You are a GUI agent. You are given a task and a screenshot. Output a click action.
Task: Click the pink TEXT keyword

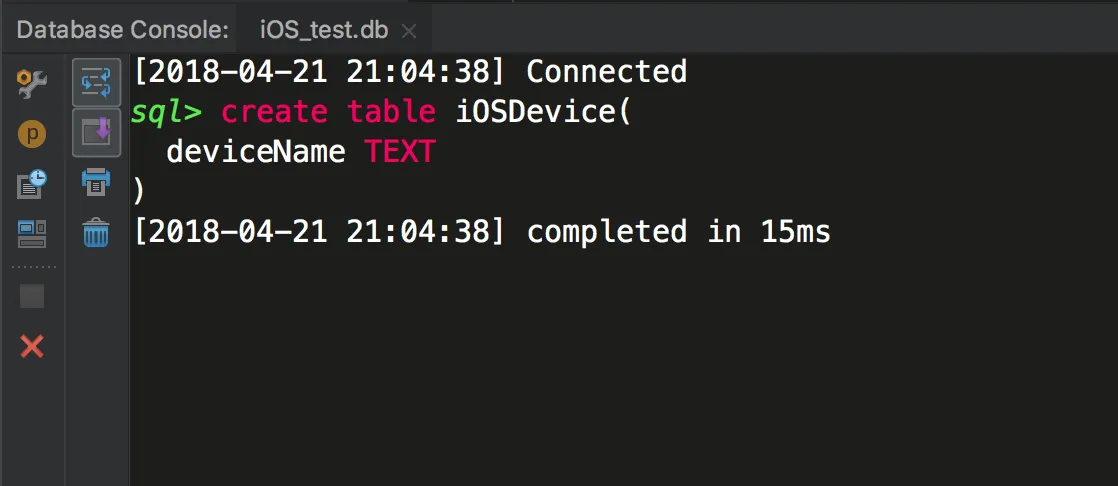399,152
